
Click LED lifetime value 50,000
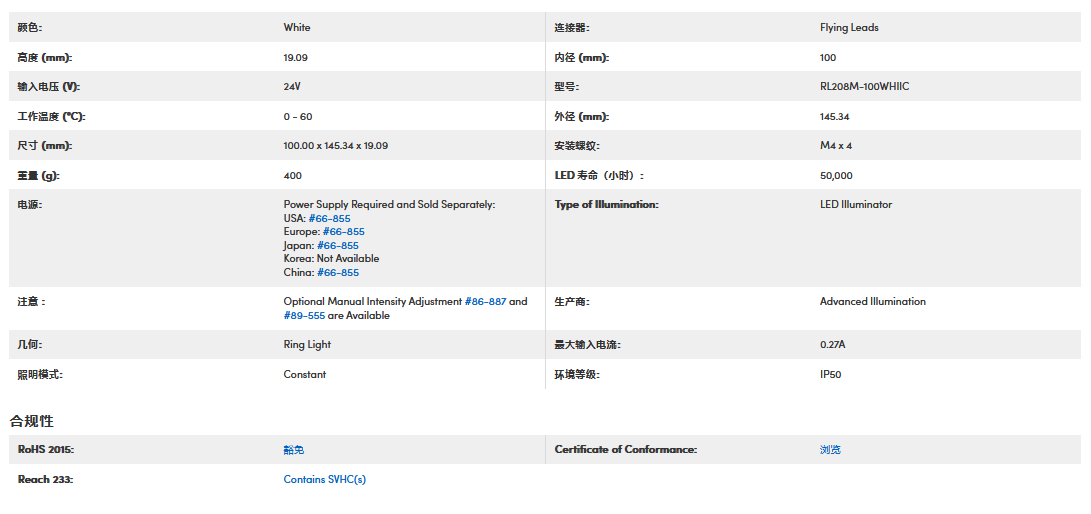[x=836, y=176]
